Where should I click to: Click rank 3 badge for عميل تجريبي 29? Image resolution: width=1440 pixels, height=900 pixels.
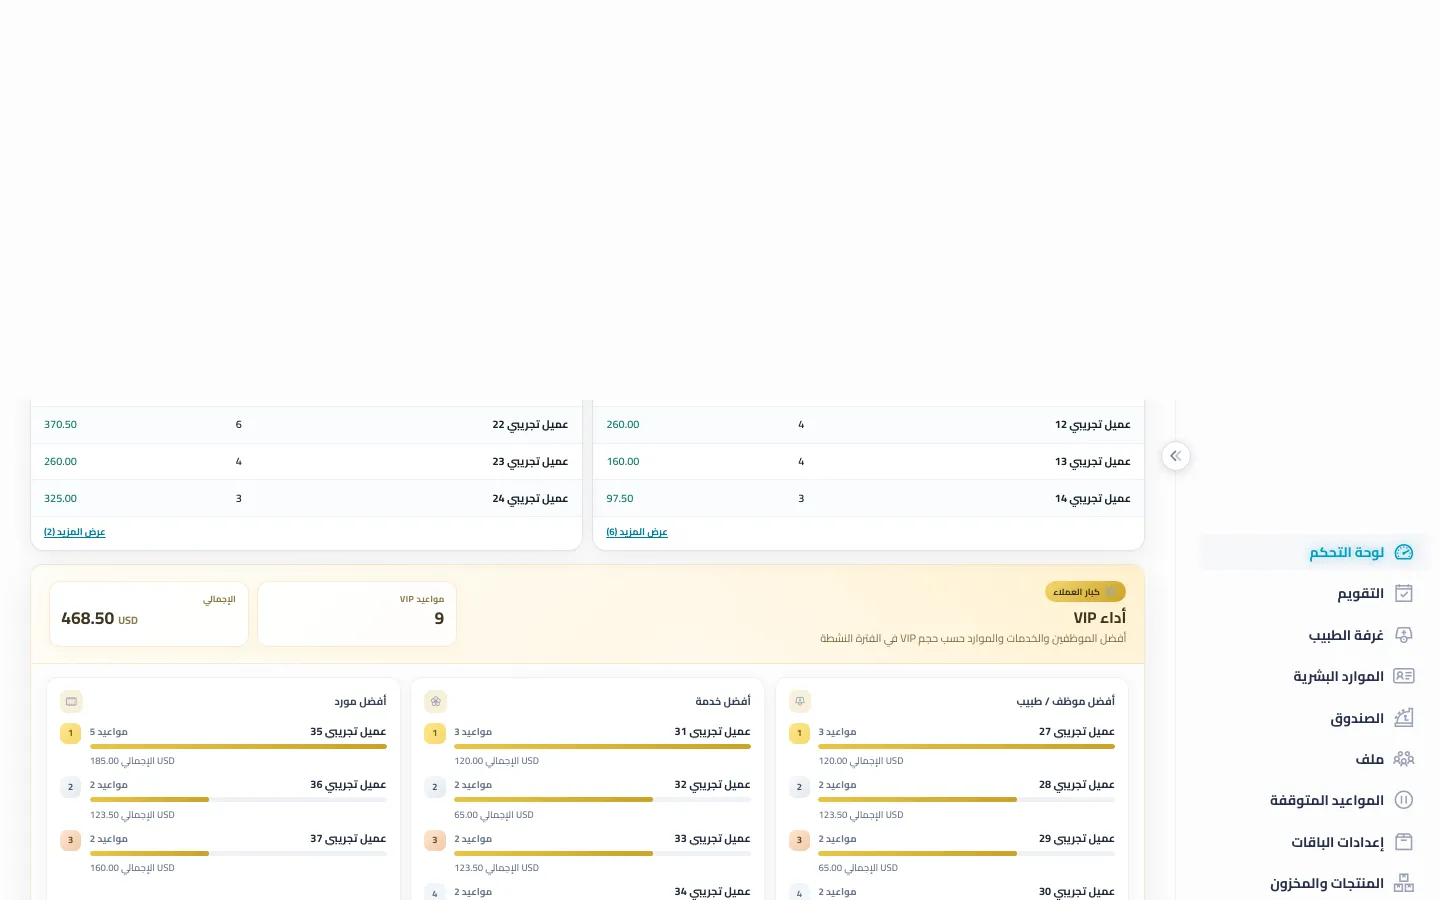coord(799,840)
